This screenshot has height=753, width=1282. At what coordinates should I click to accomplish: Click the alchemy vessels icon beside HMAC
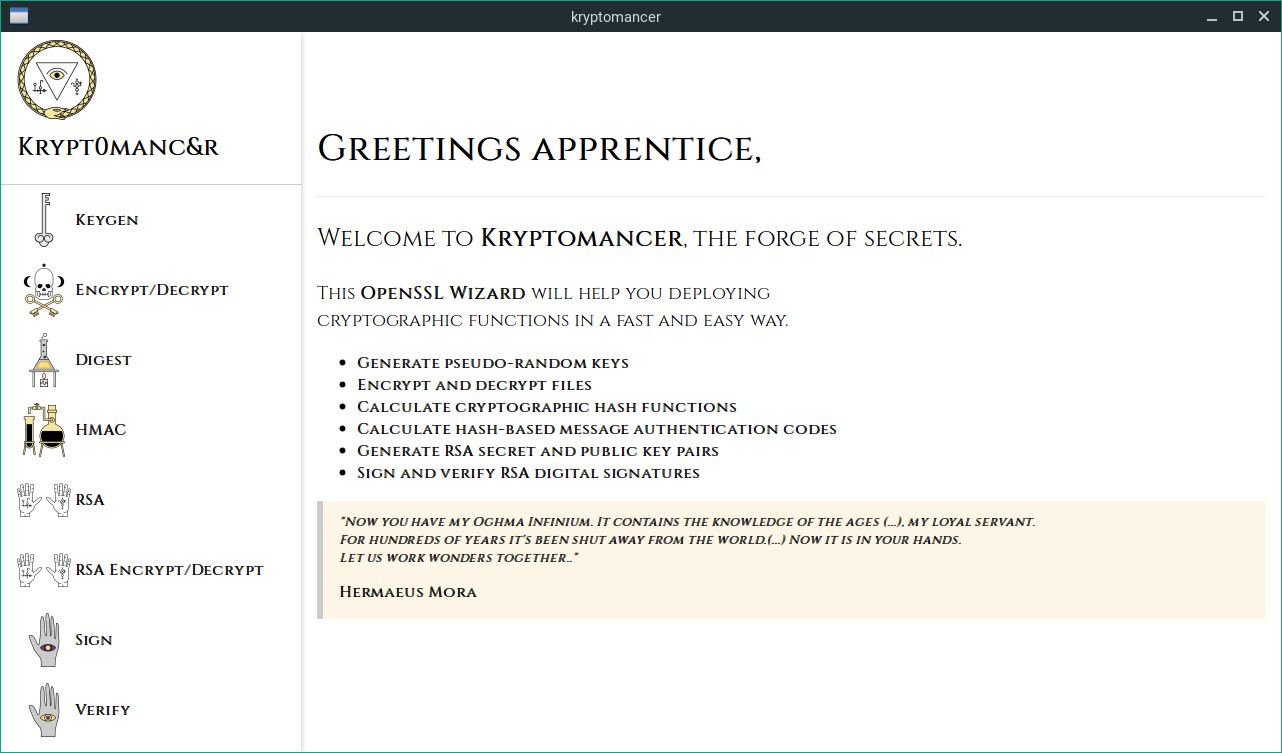(43, 430)
